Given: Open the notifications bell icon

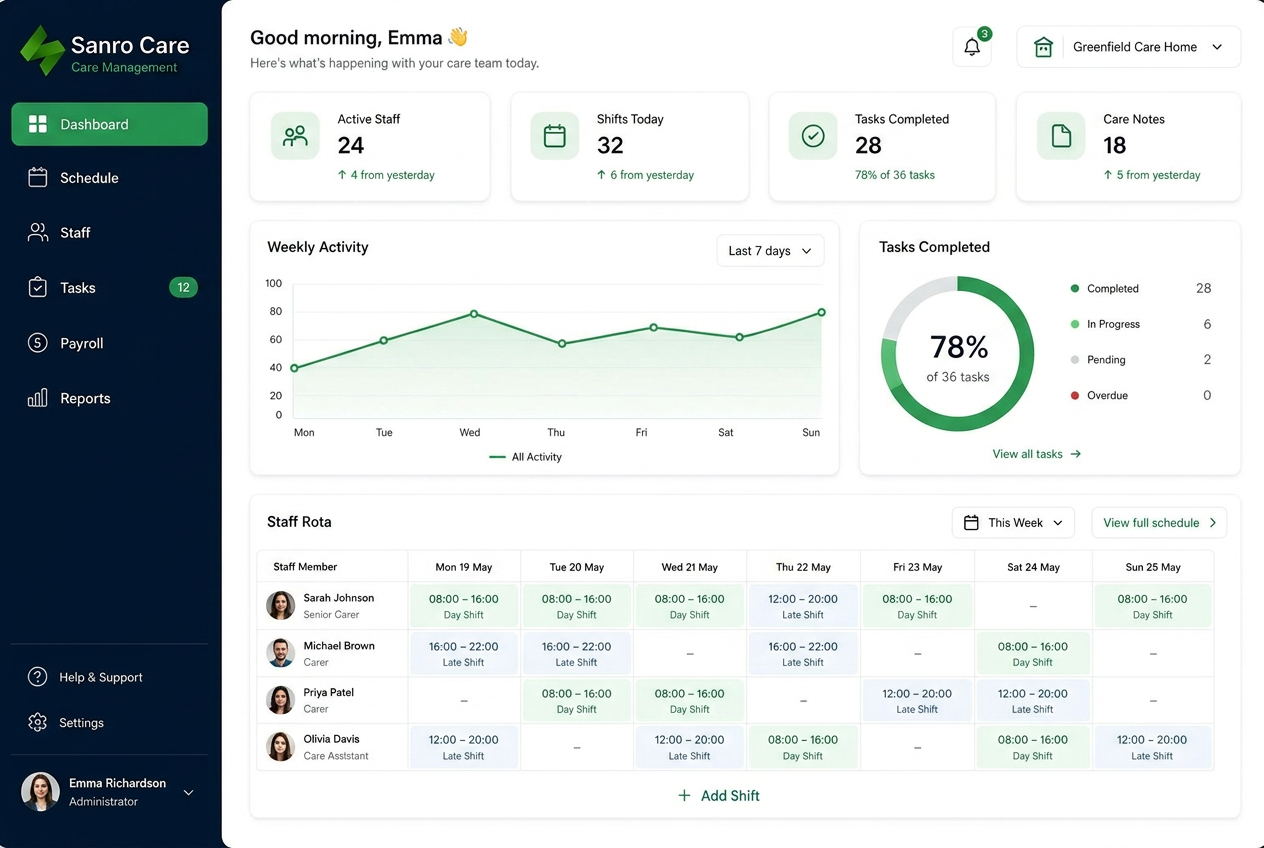Looking at the screenshot, I should point(972,47).
